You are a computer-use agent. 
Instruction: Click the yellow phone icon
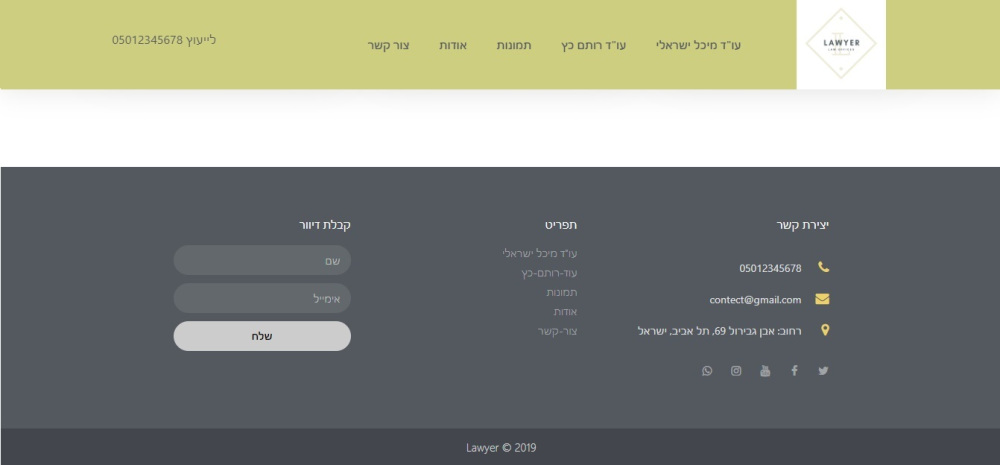pos(823,267)
